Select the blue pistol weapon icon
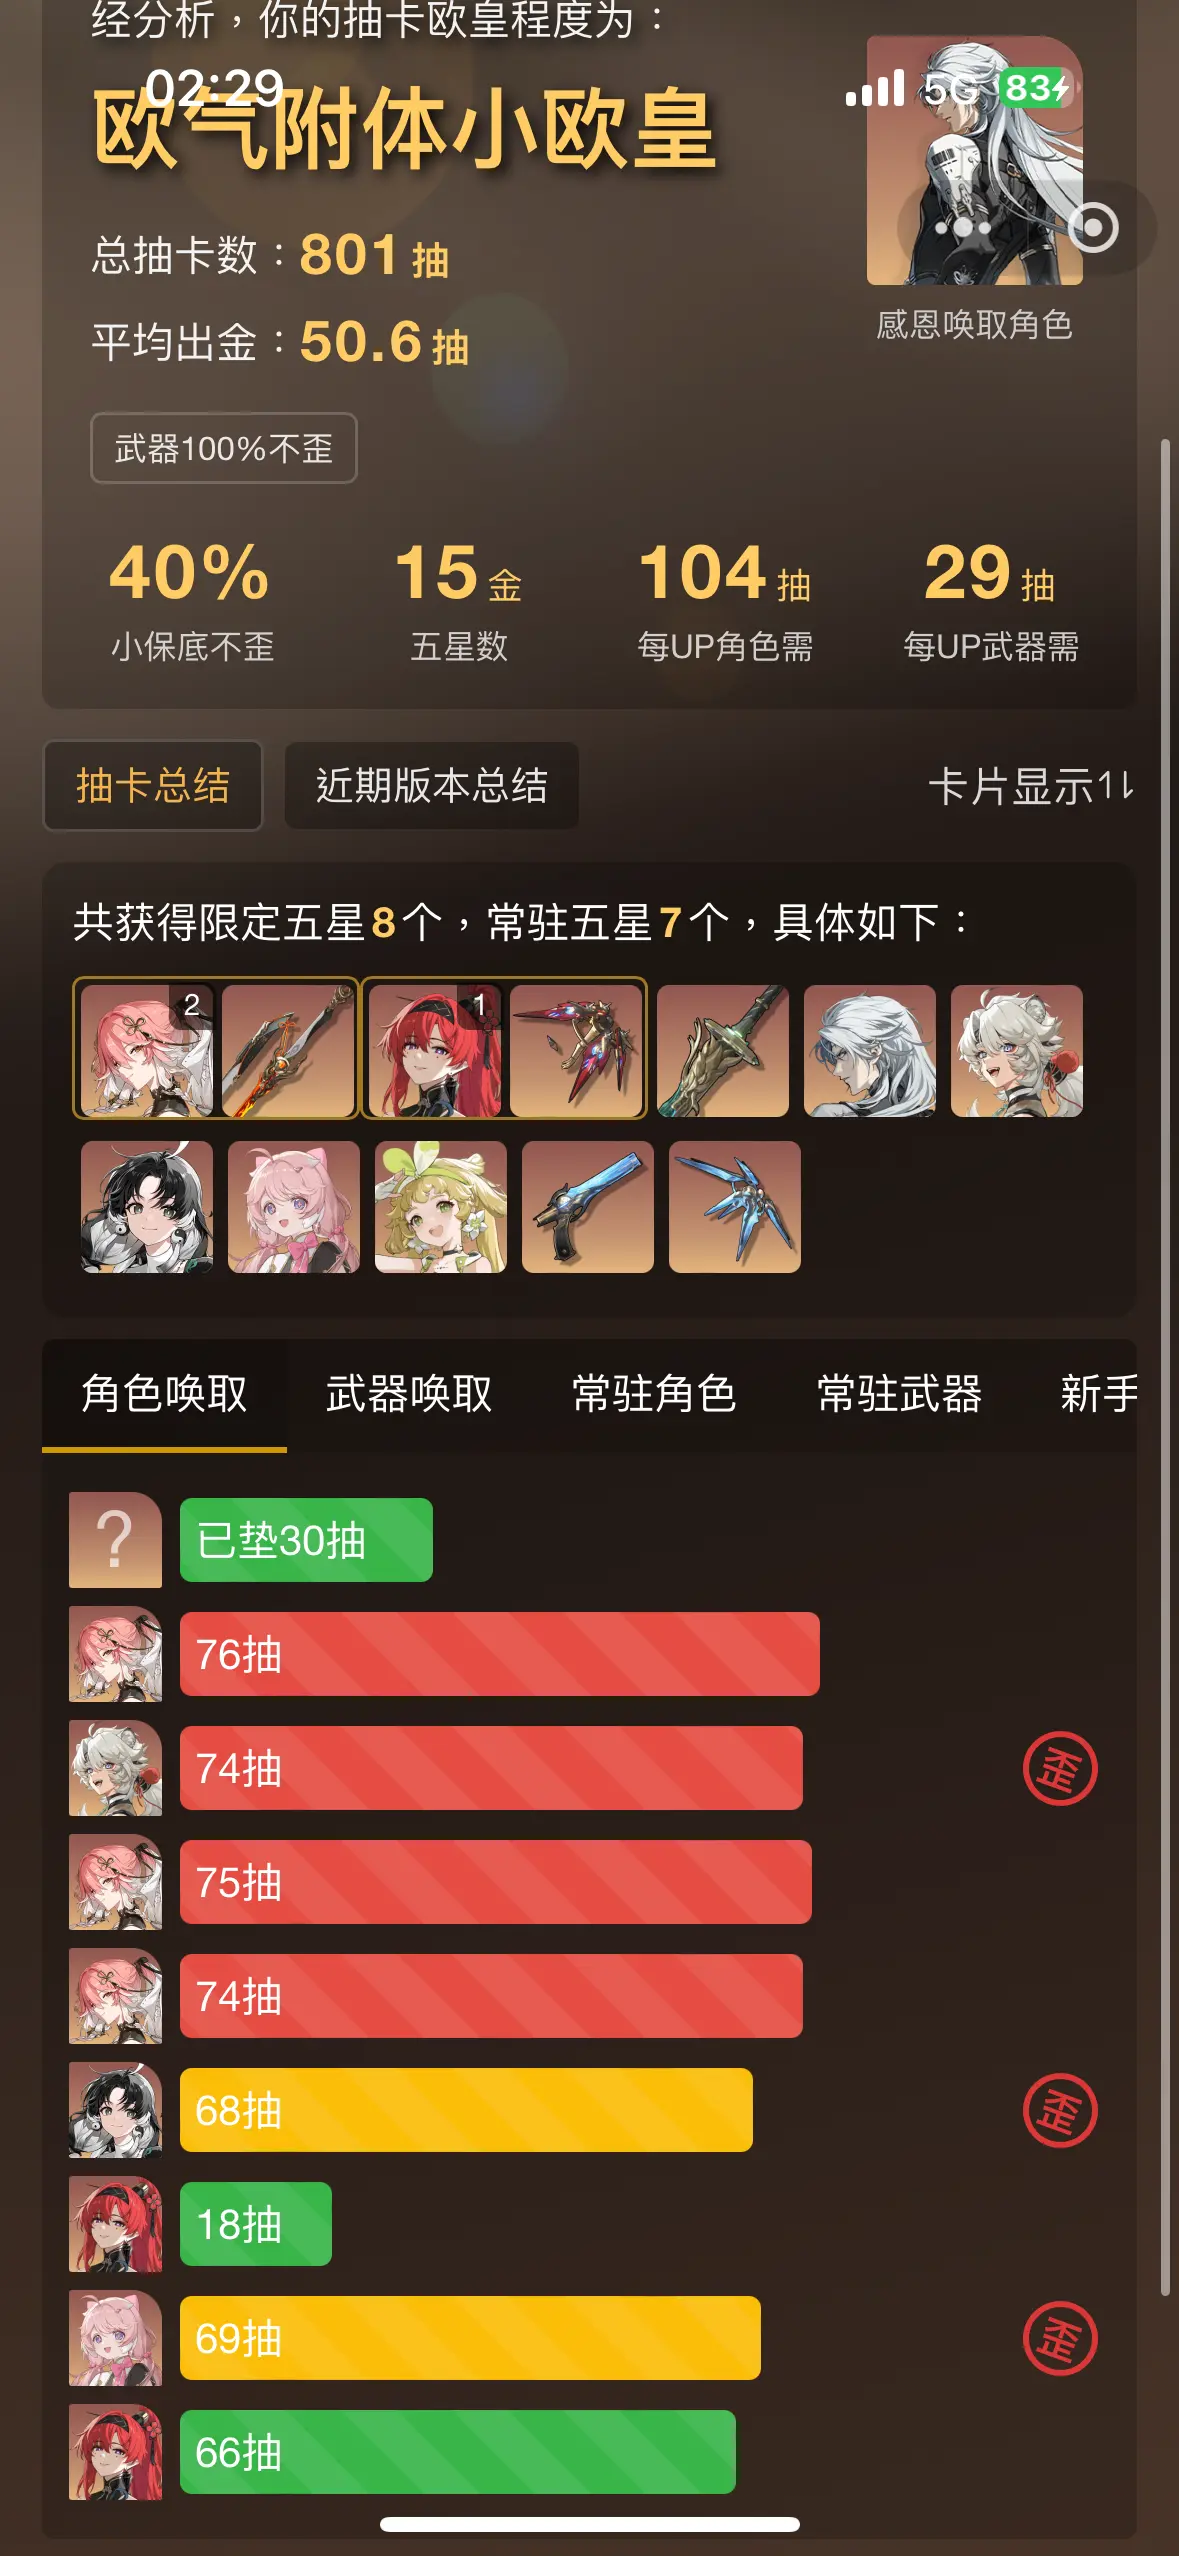Image resolution: width=1179 pixels, height=2556 pixels. (588, 1207)
